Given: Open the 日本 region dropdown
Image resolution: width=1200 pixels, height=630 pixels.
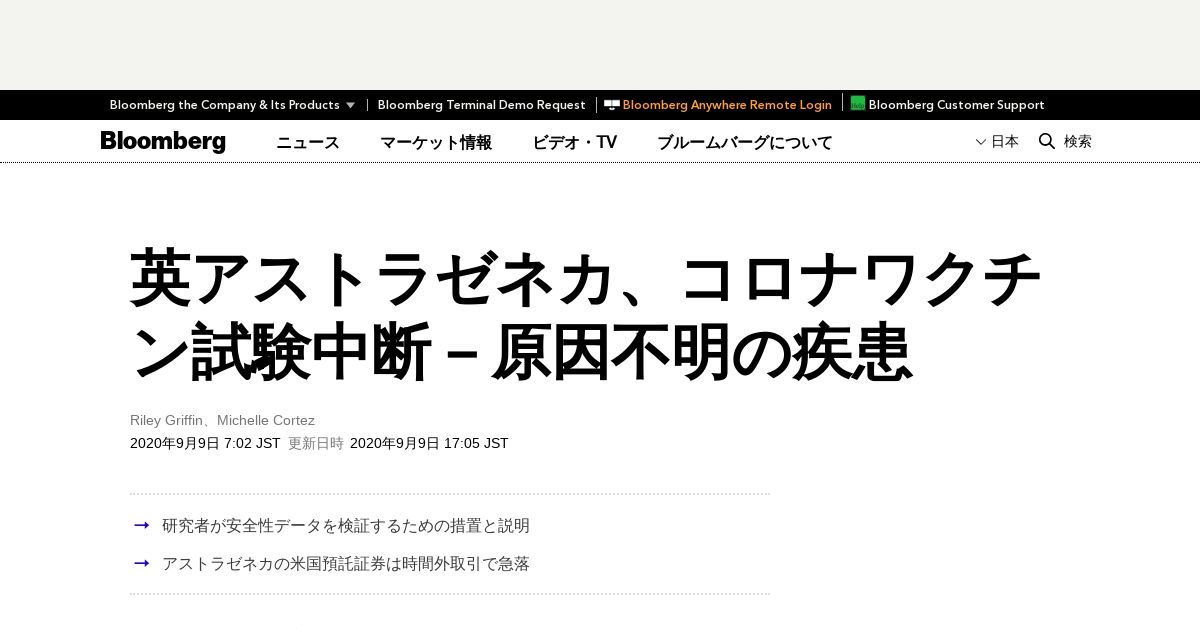Looking at the screenshot, I should [997, 142].
